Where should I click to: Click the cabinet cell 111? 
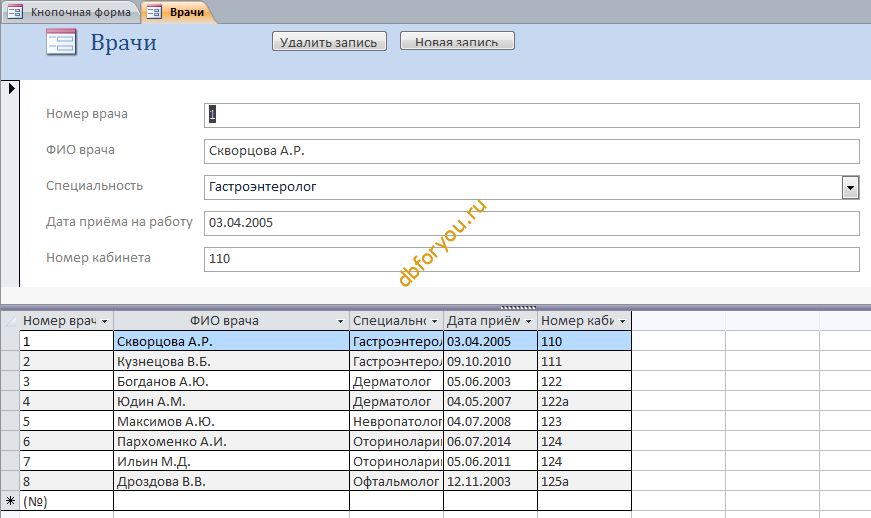coord(584,361)
